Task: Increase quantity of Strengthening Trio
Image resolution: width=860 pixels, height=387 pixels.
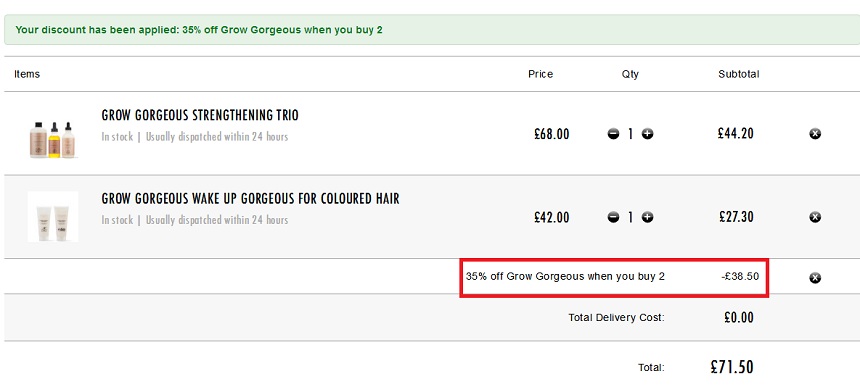Action: point(648,134)
